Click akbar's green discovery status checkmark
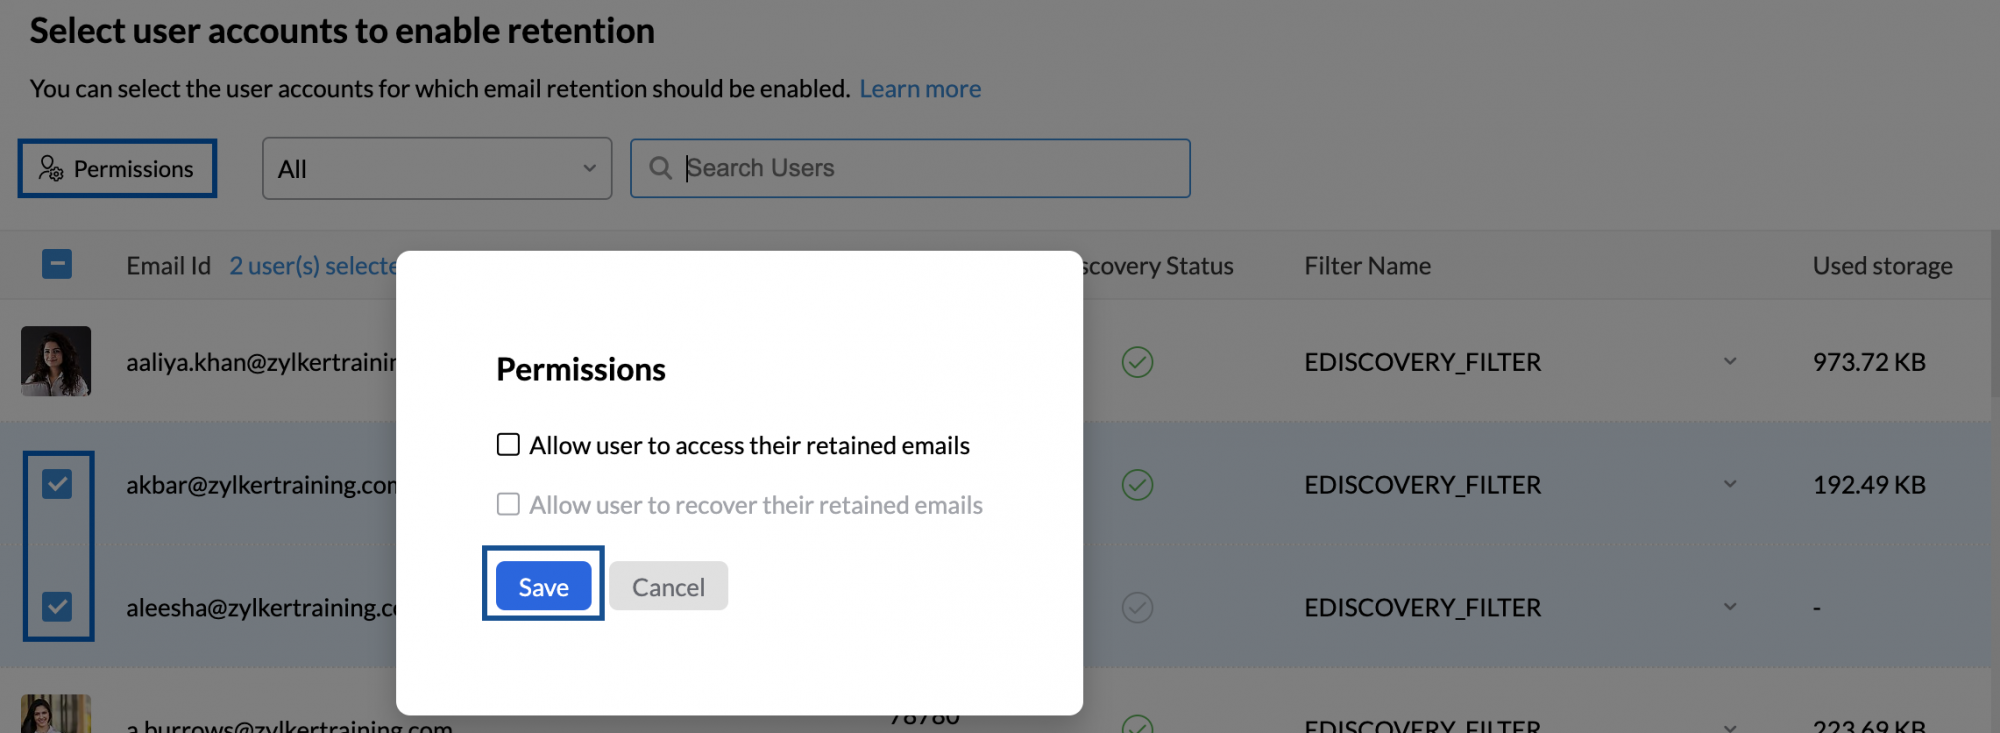Viewport: 2000px width, 733px height. 1137,484
